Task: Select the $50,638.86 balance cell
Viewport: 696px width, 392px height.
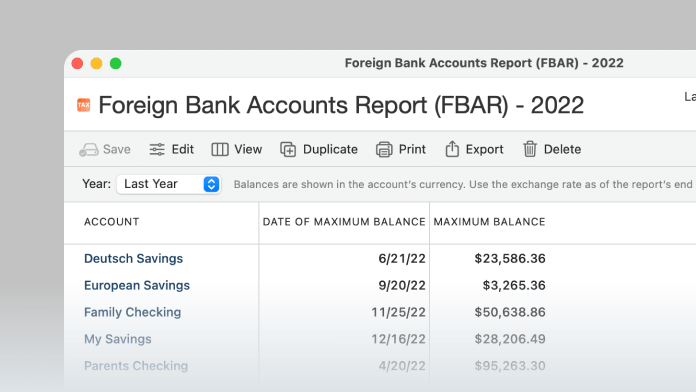Action: point(510,312)
